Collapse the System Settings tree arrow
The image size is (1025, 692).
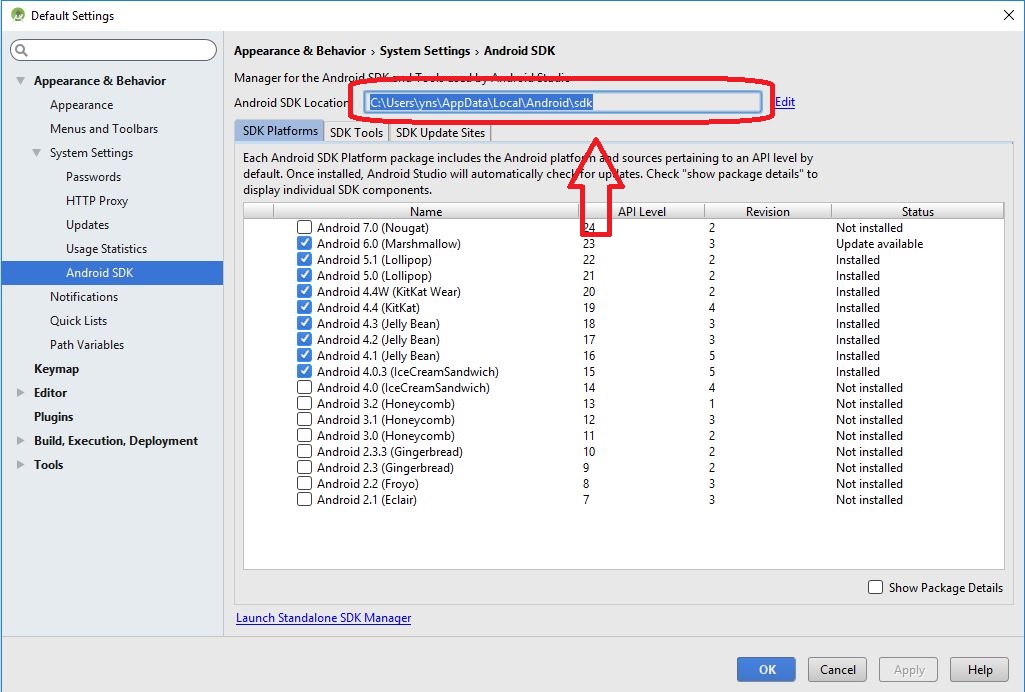pos(37,152)
